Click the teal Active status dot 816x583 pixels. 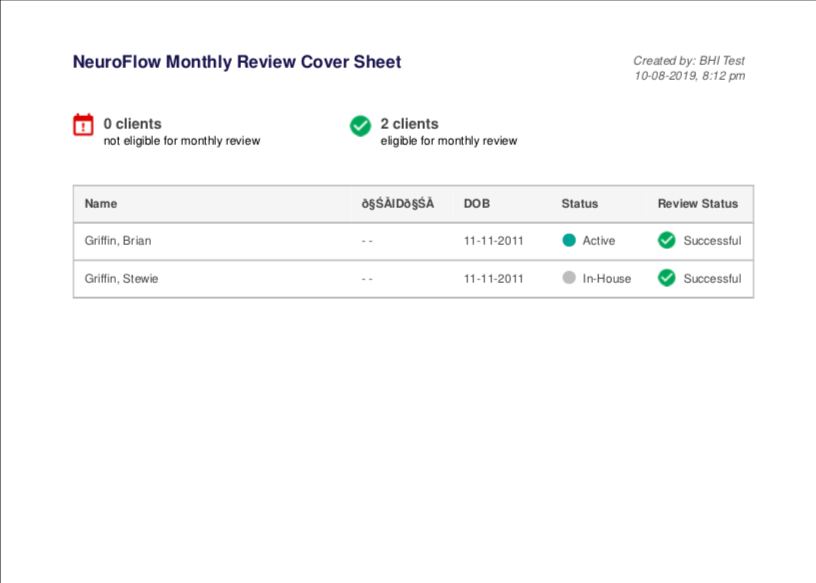coord(569,240)
